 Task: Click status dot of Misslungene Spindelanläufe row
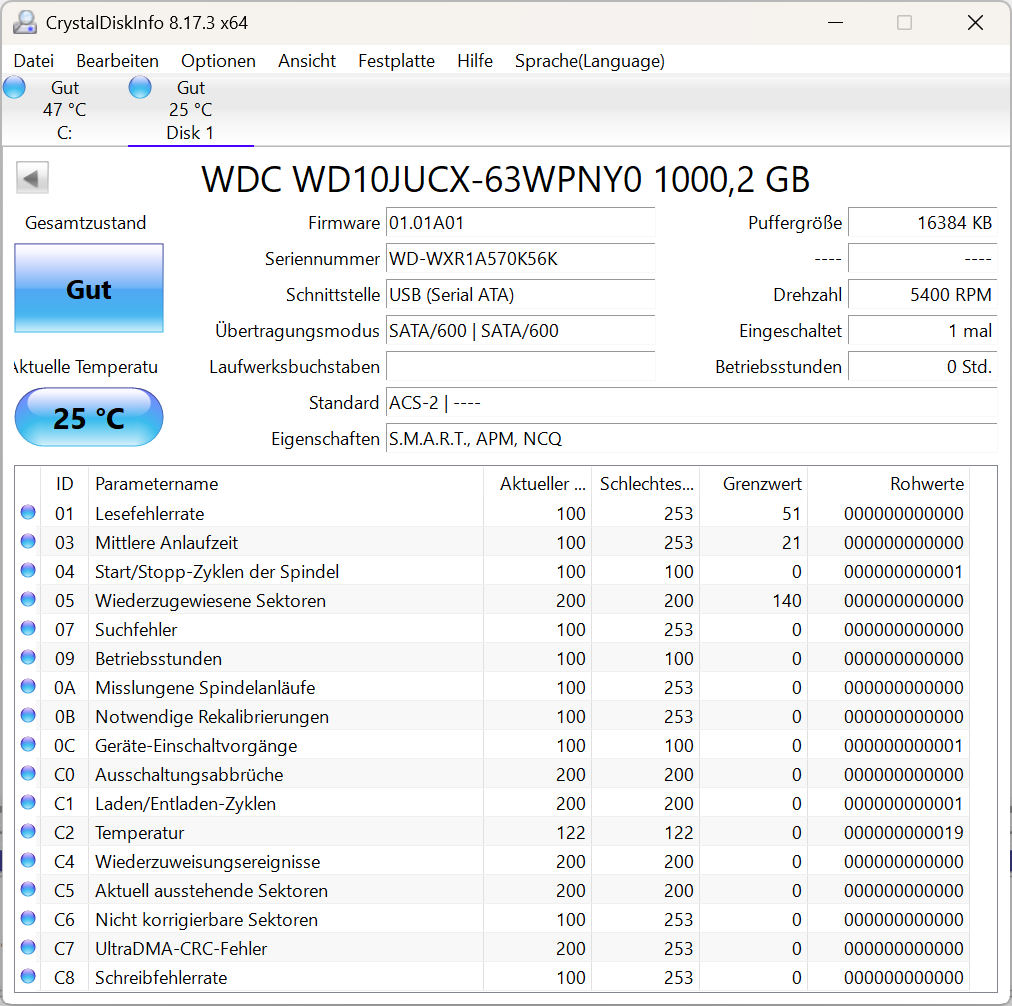[28, 687]
